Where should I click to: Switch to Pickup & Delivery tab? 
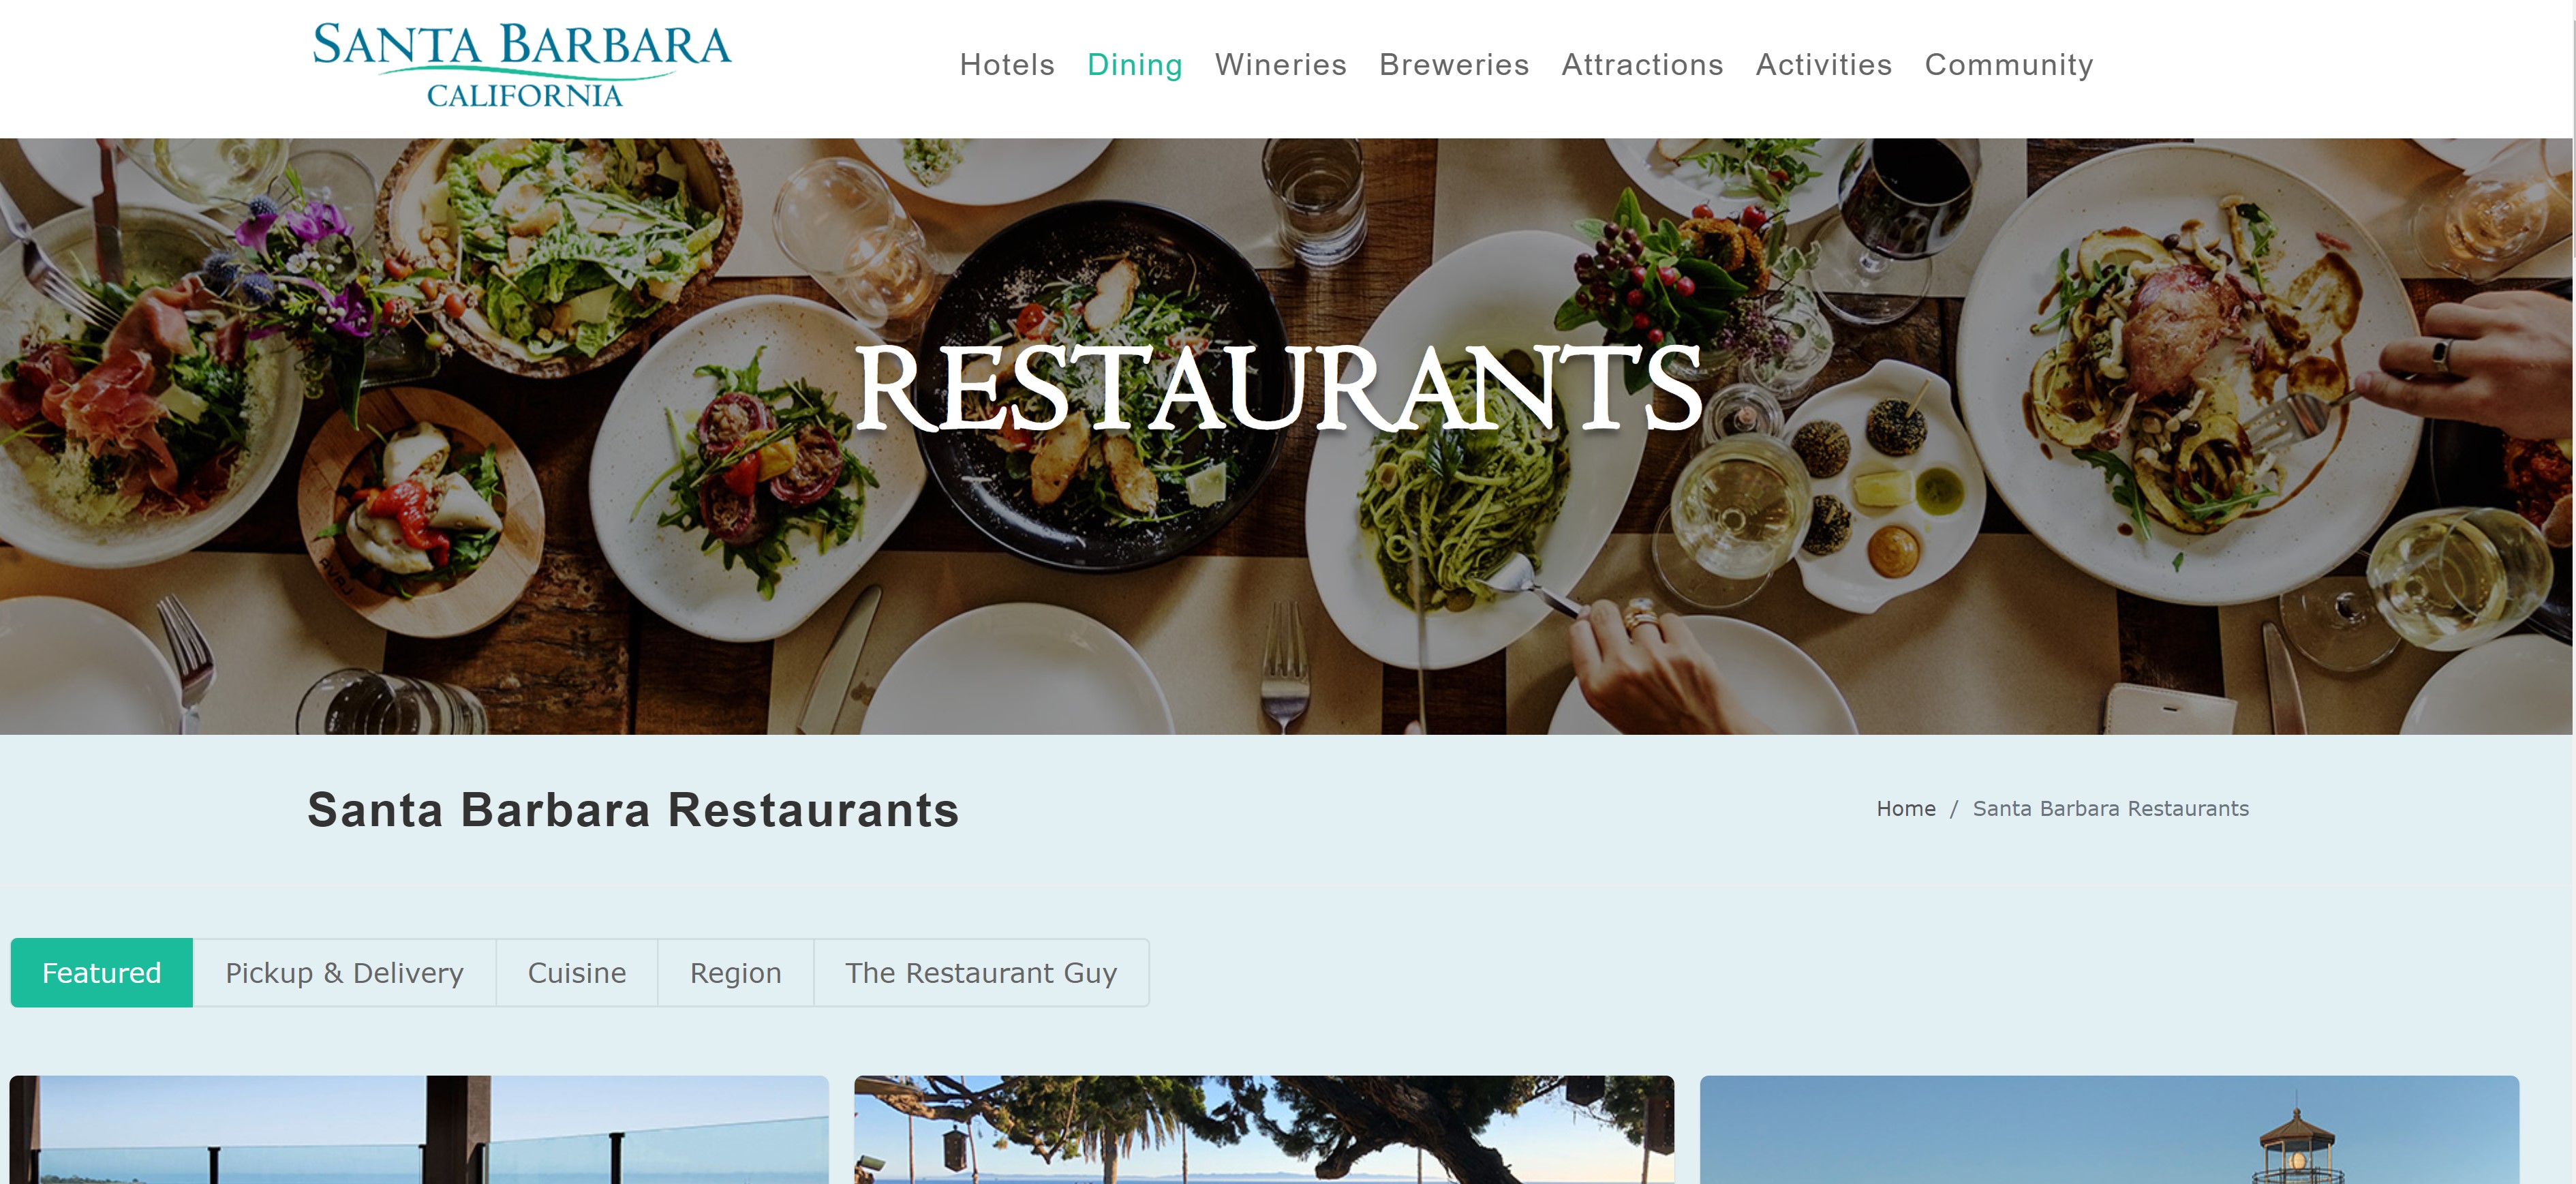coord(344,972)
